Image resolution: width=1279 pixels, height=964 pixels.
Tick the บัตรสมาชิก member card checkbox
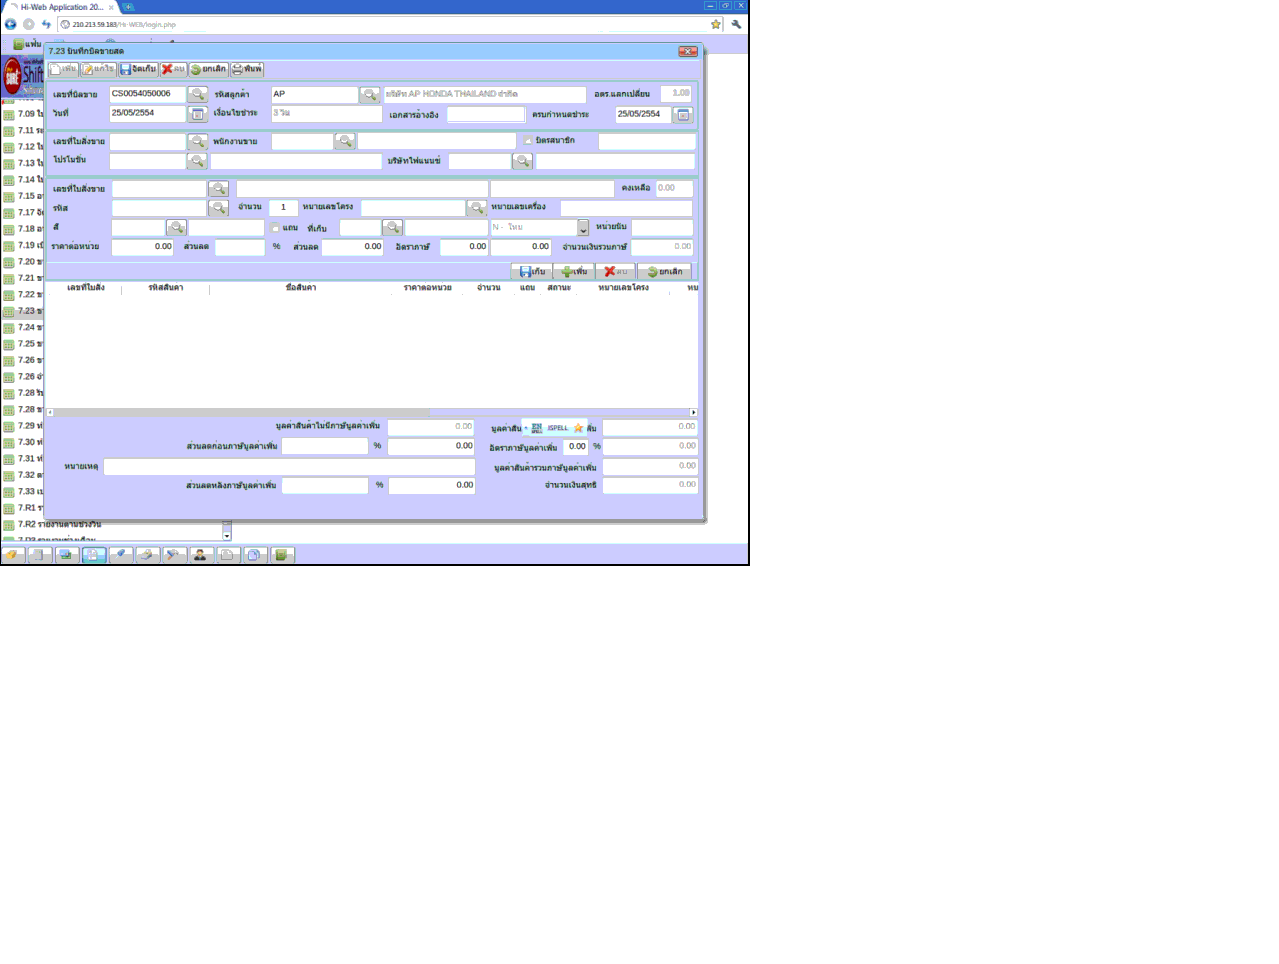pyautogui.click(x=528, y=141)
